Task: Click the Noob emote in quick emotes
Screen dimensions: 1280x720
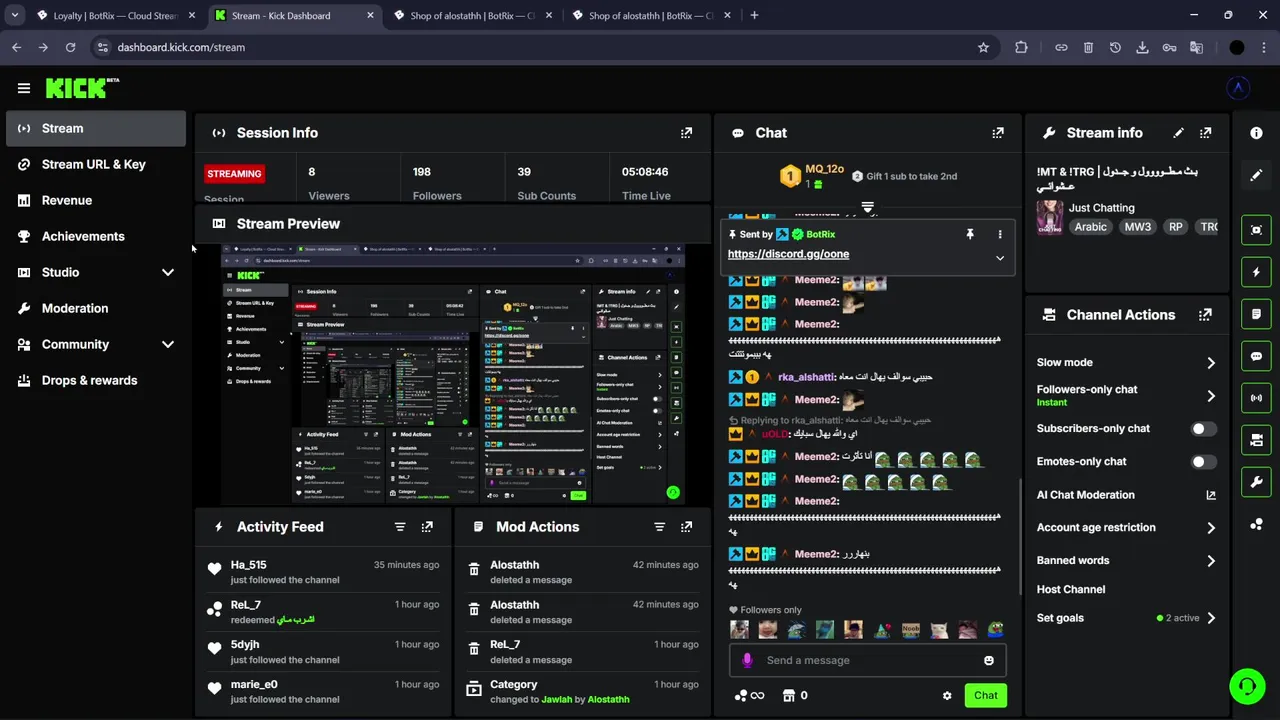Action: (x=910, y=630)
